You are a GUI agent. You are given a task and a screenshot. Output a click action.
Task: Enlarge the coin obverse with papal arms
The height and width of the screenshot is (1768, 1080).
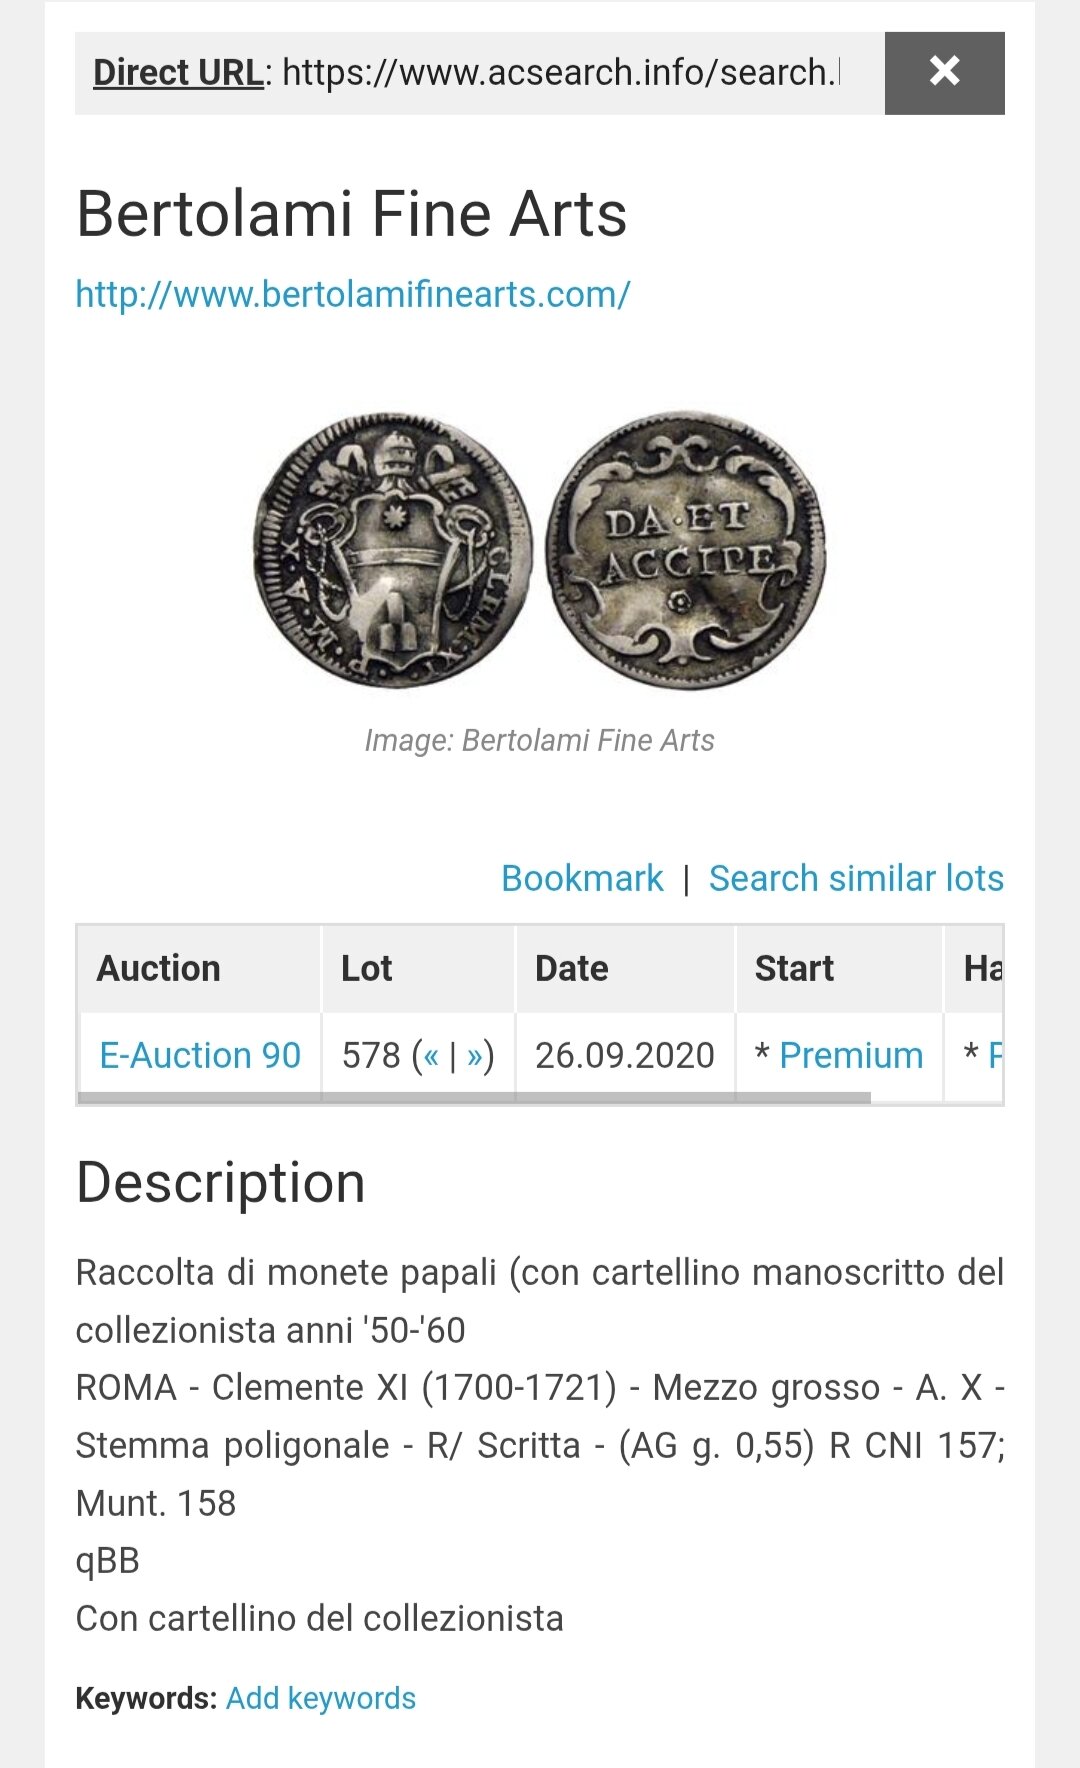[x=393, y=551]
